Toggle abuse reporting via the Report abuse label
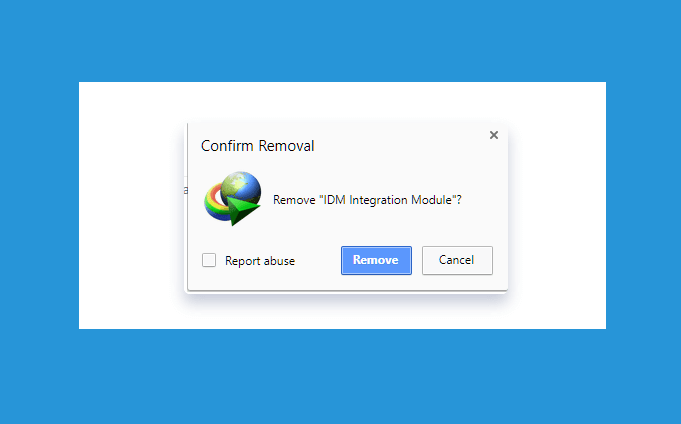This screenshot has height=424, width=681. pos(260,261)
